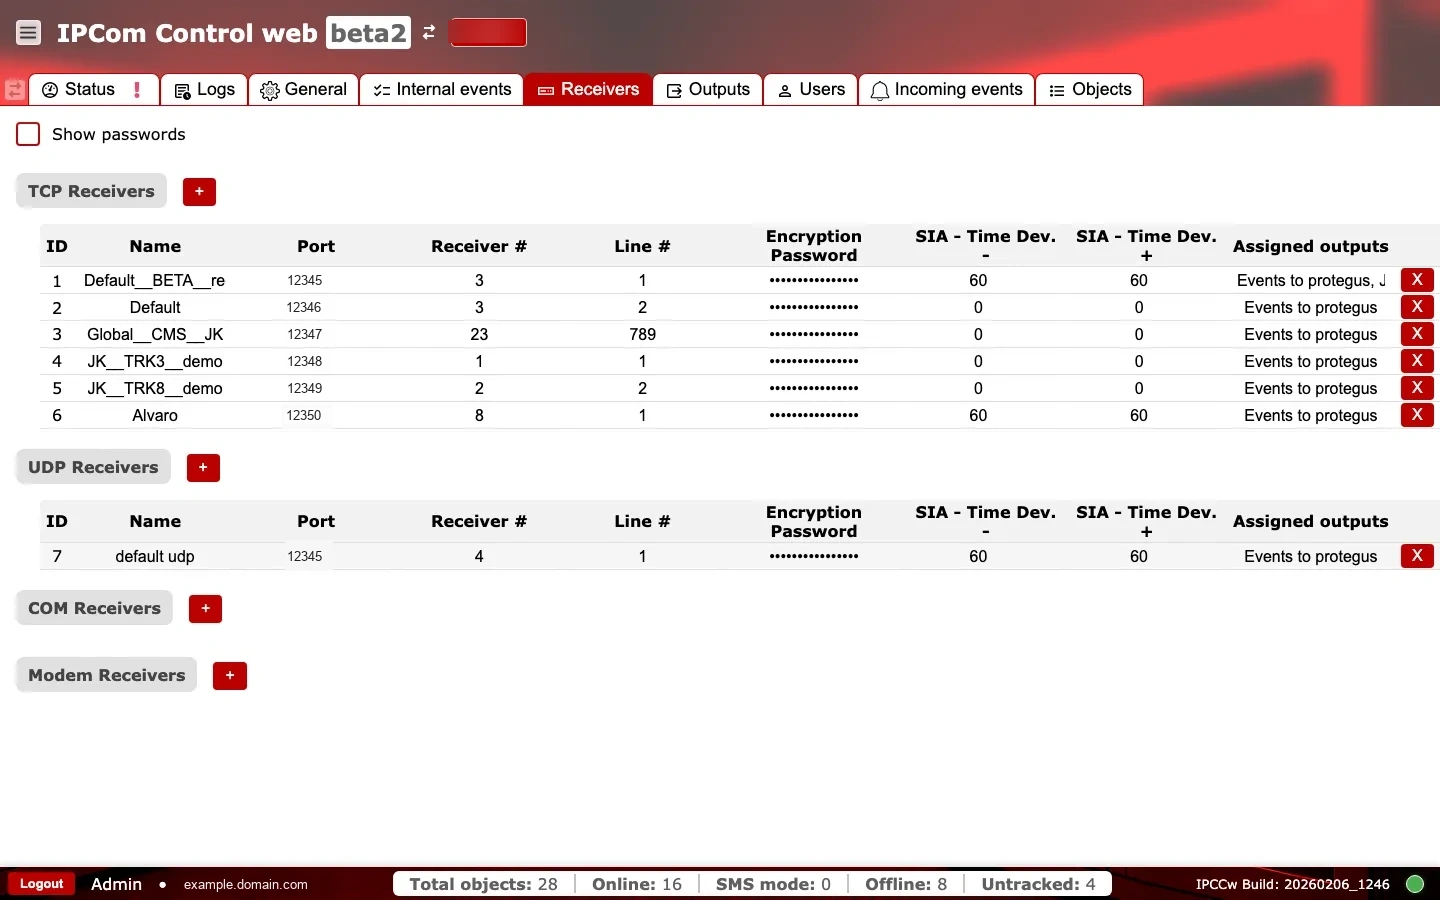Click the save icon on the left edge
Image resolution: width=1440 pixels, height=900 pixels.
tap(14, 90)
